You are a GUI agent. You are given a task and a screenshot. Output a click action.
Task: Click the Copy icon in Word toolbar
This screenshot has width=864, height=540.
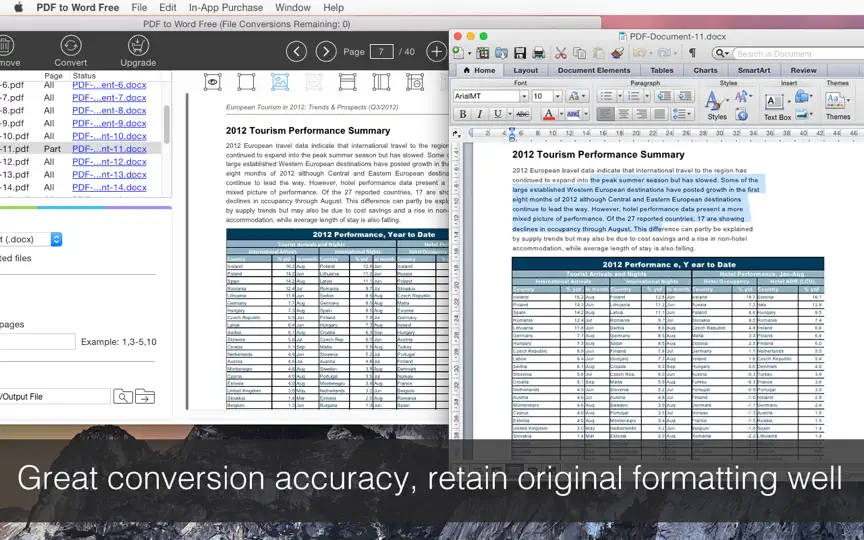point(580,53)
